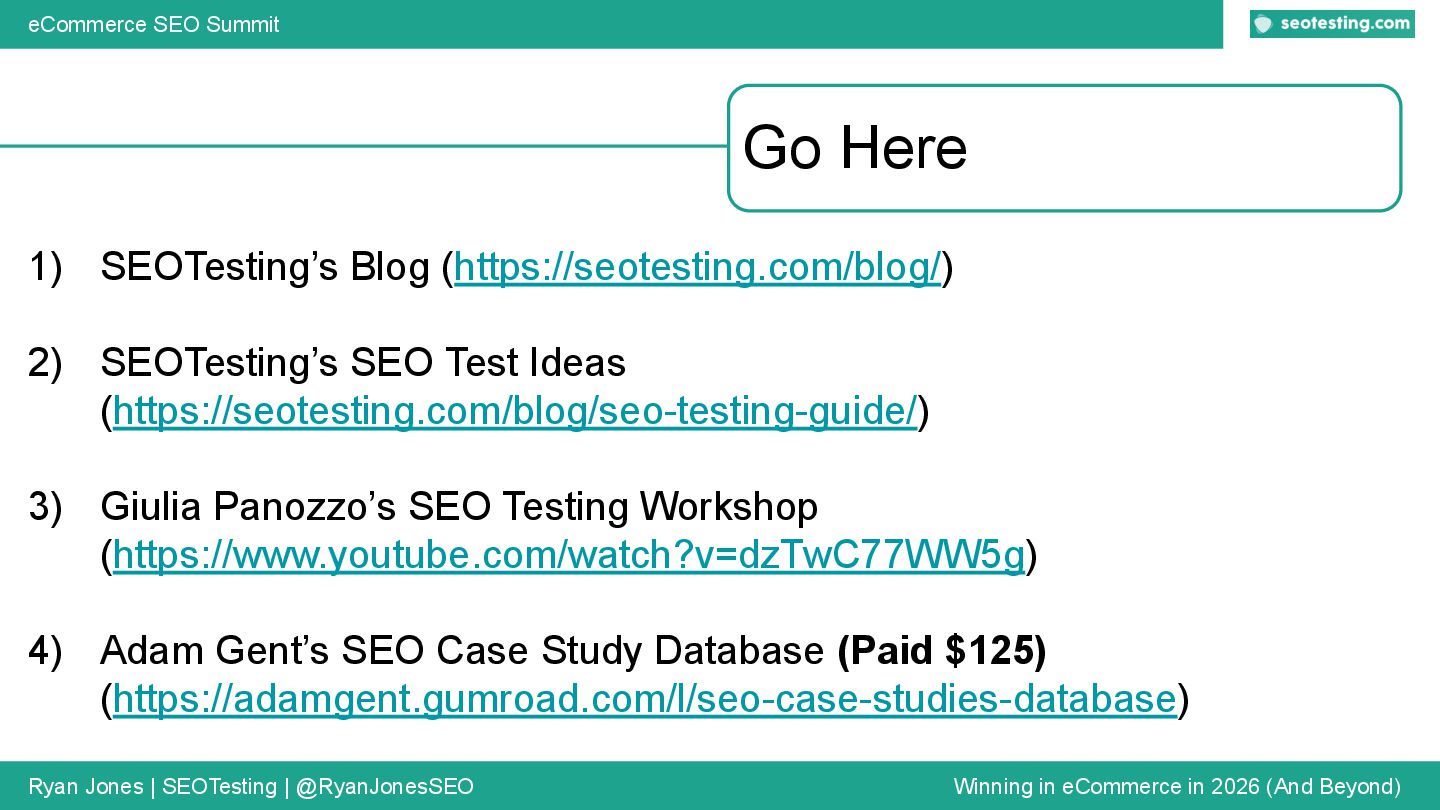Select the bold '(Paid $125)' text
The image size is (1440, 810).
[942, 651]
